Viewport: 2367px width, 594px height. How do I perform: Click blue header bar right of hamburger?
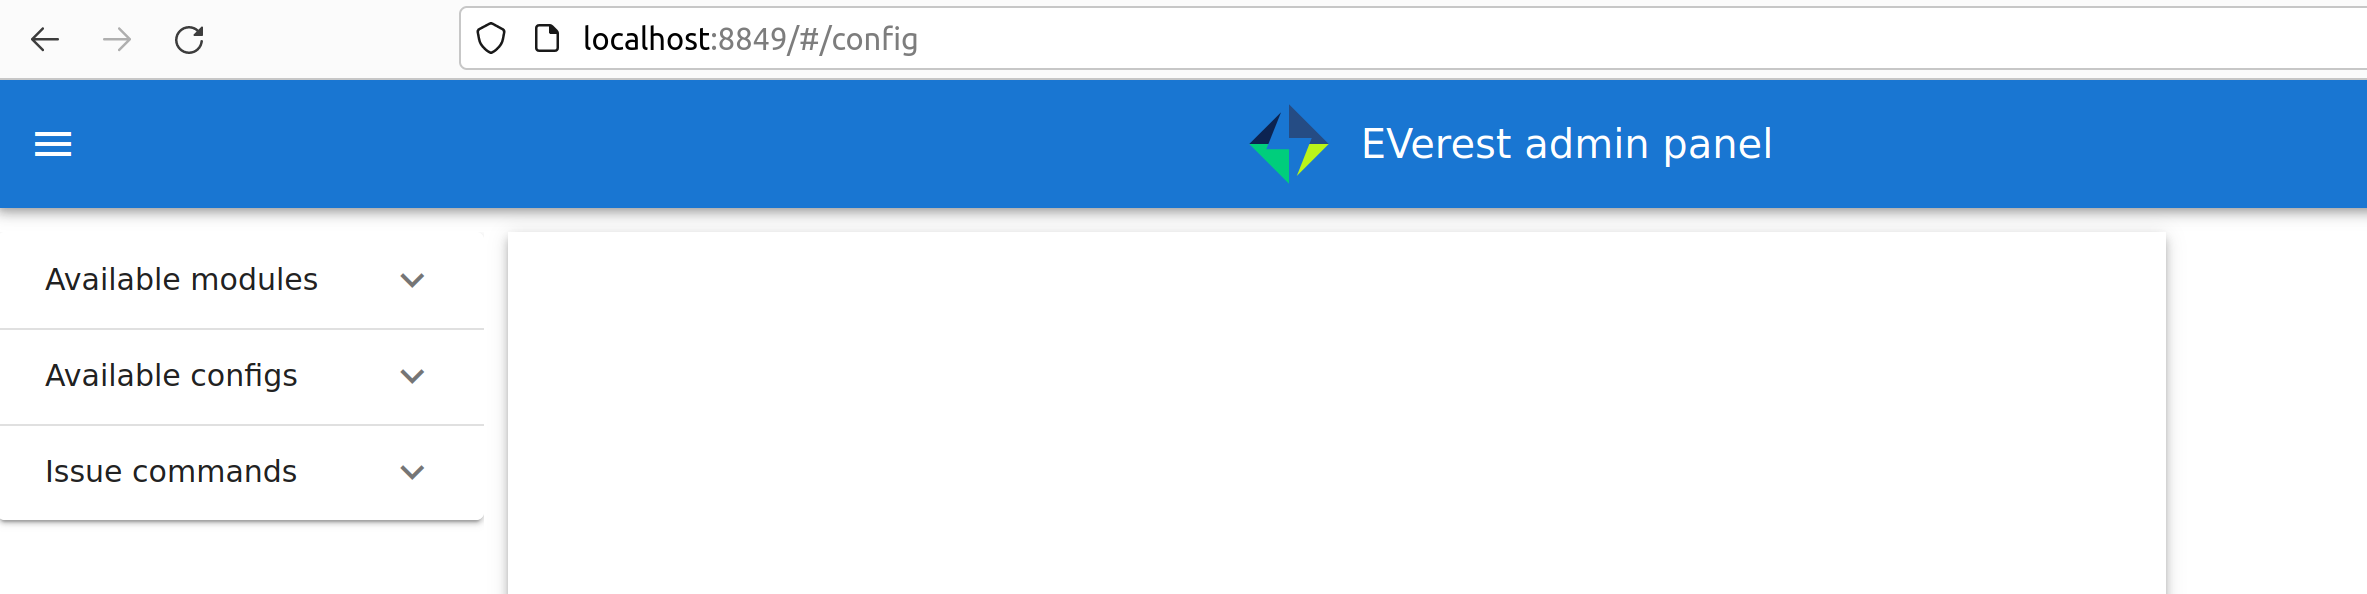600,144
